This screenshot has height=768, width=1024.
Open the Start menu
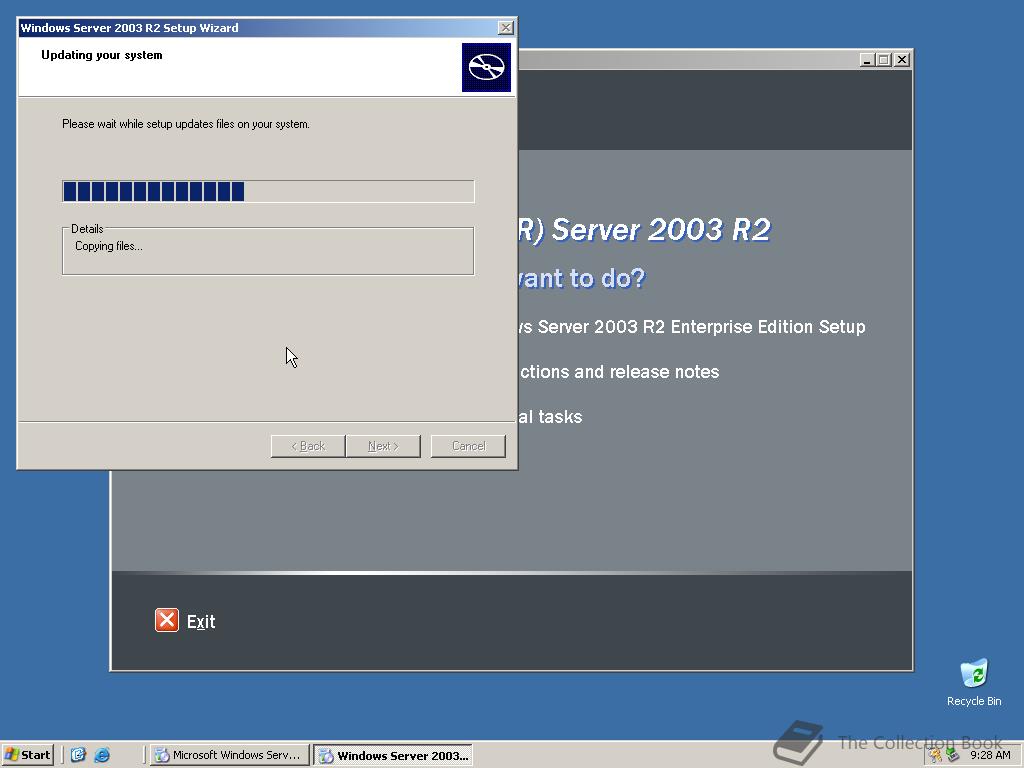pos(27,755)
